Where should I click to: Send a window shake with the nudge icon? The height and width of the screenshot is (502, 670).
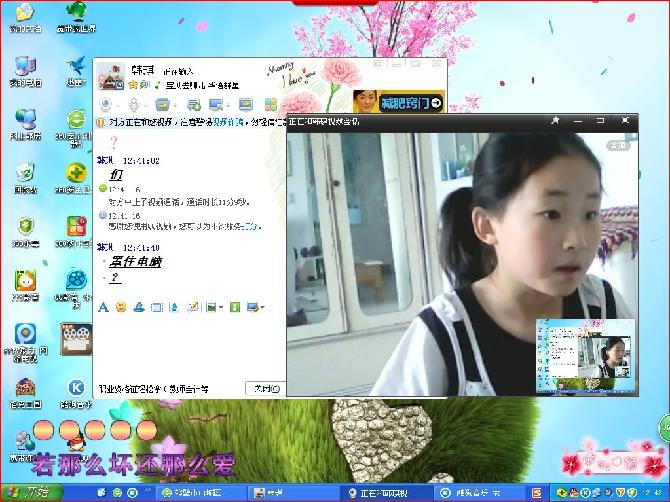click(x=157, y=307)
